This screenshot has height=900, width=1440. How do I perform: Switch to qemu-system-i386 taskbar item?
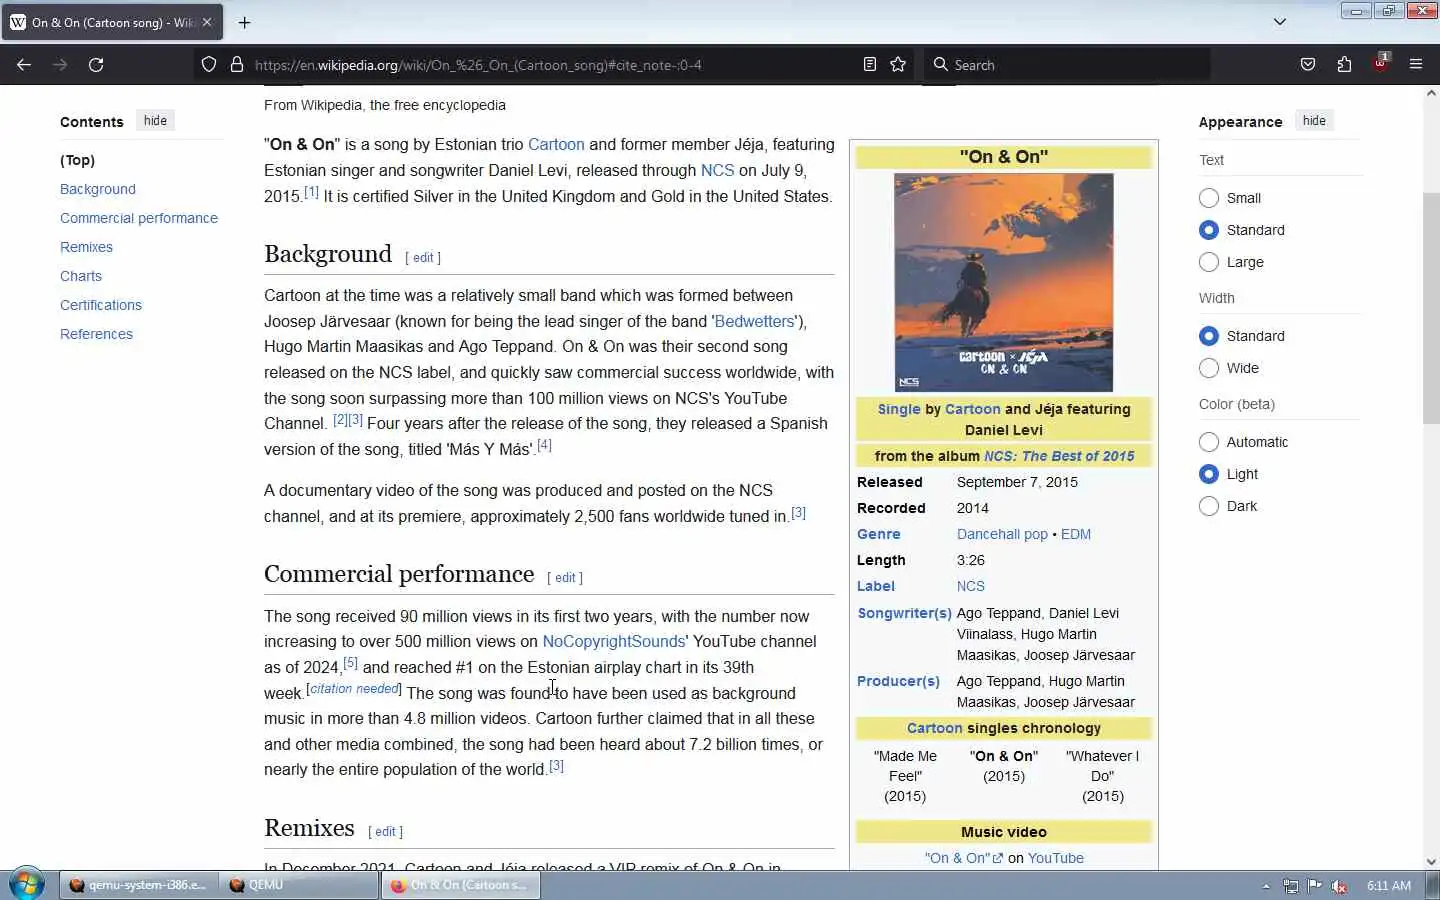click(x=137, y=885)
